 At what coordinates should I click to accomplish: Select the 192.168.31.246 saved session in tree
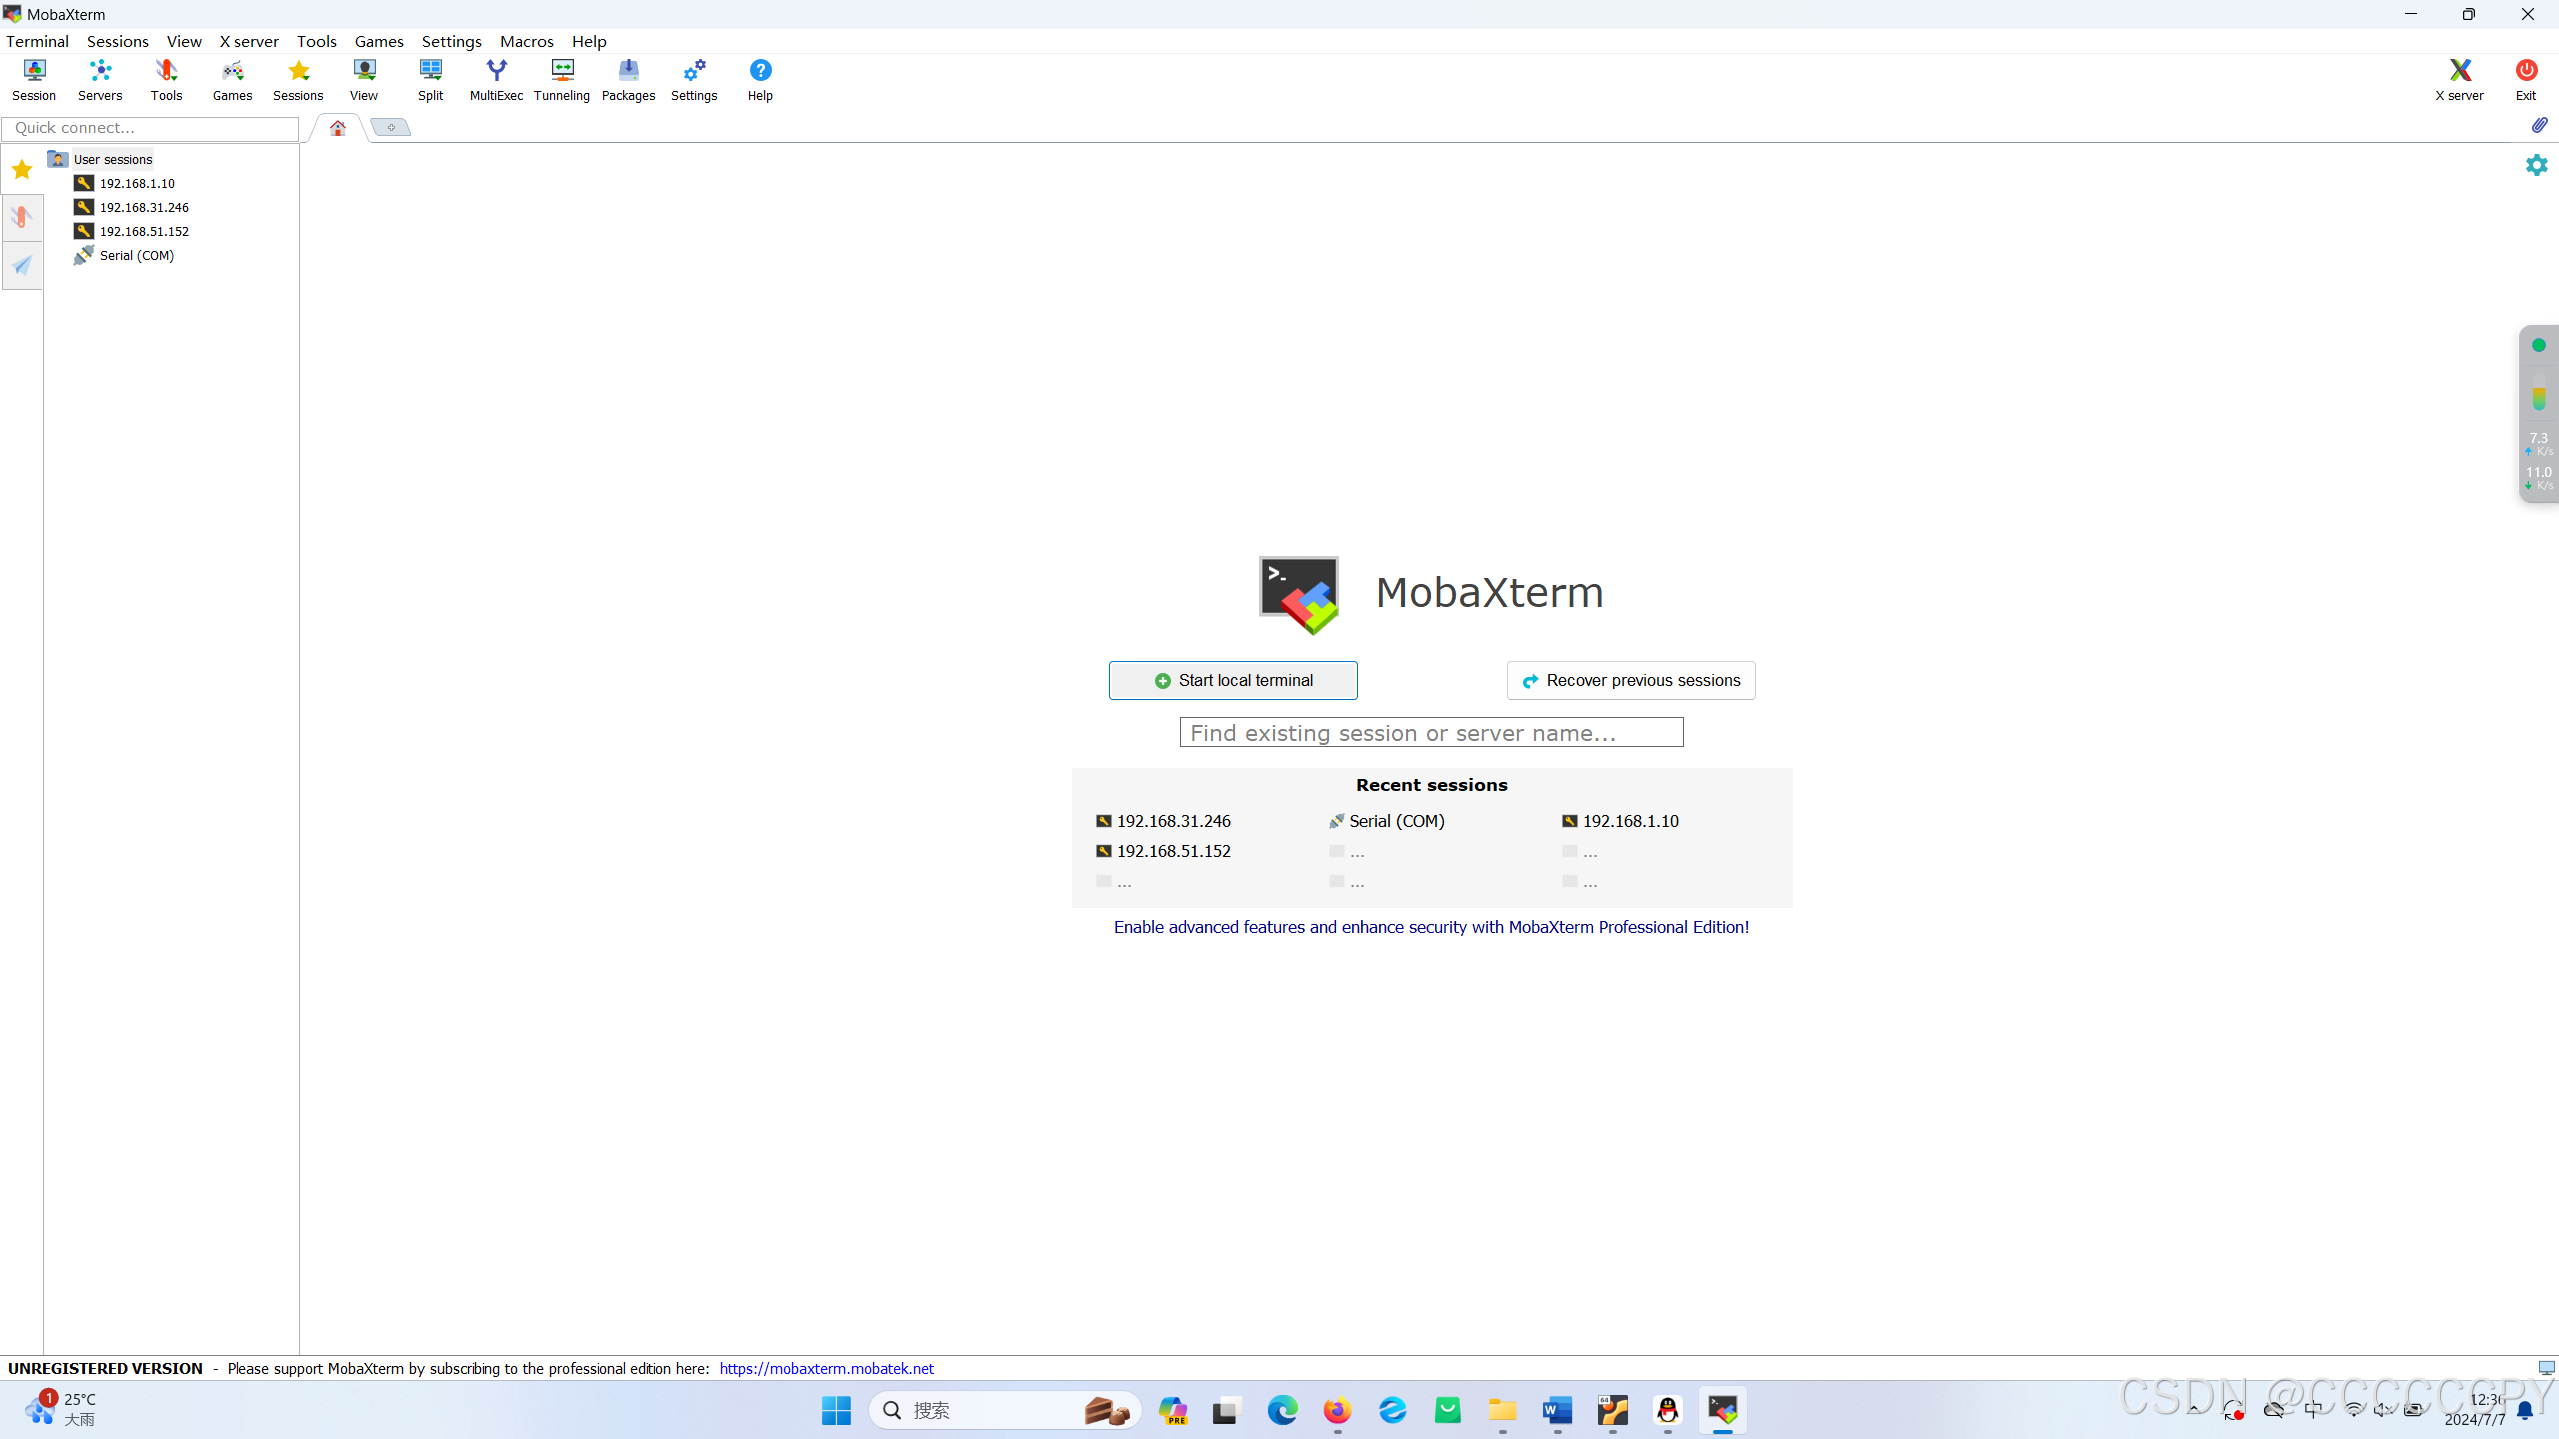(144, 207)
